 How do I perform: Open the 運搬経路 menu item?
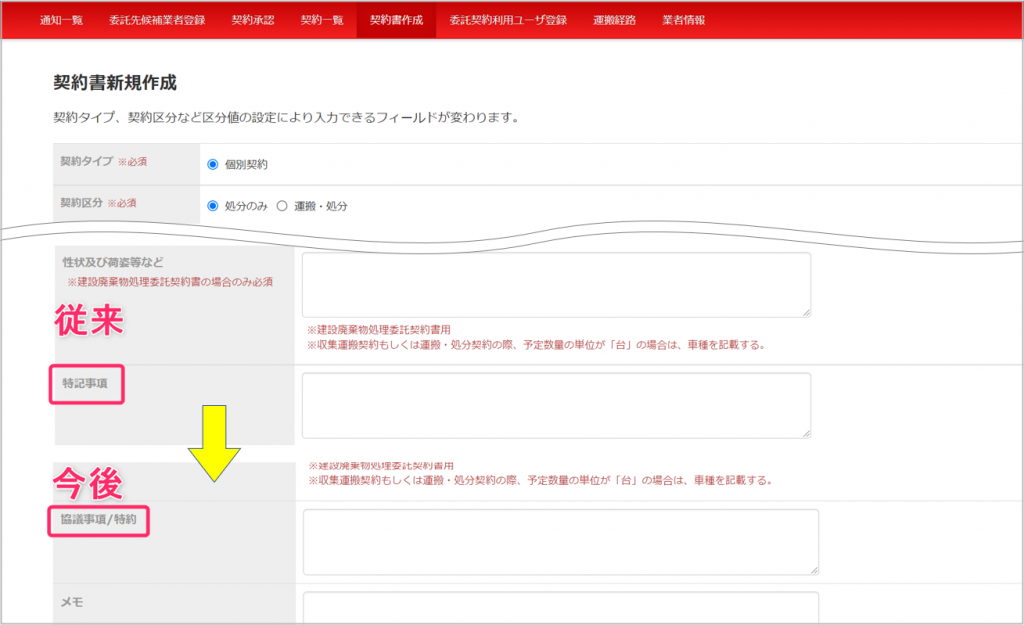[614, 20]
